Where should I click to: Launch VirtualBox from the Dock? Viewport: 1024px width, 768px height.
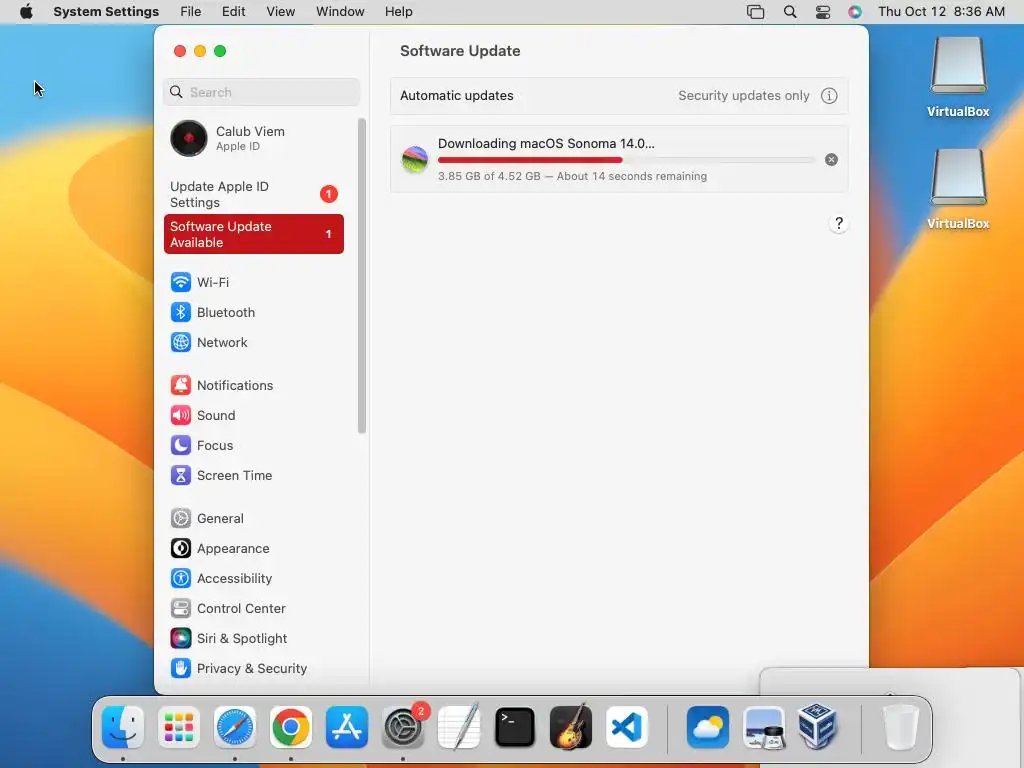tap(818, 727)
